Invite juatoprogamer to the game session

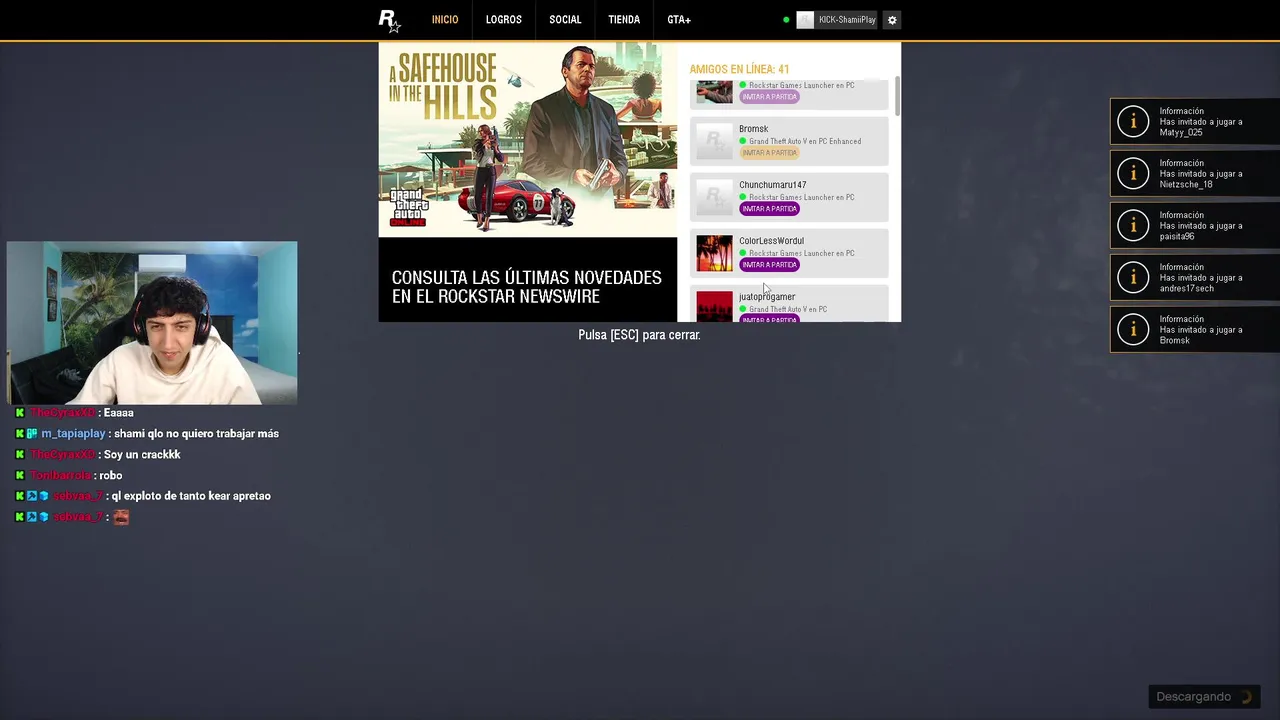[x=769, y=319]
